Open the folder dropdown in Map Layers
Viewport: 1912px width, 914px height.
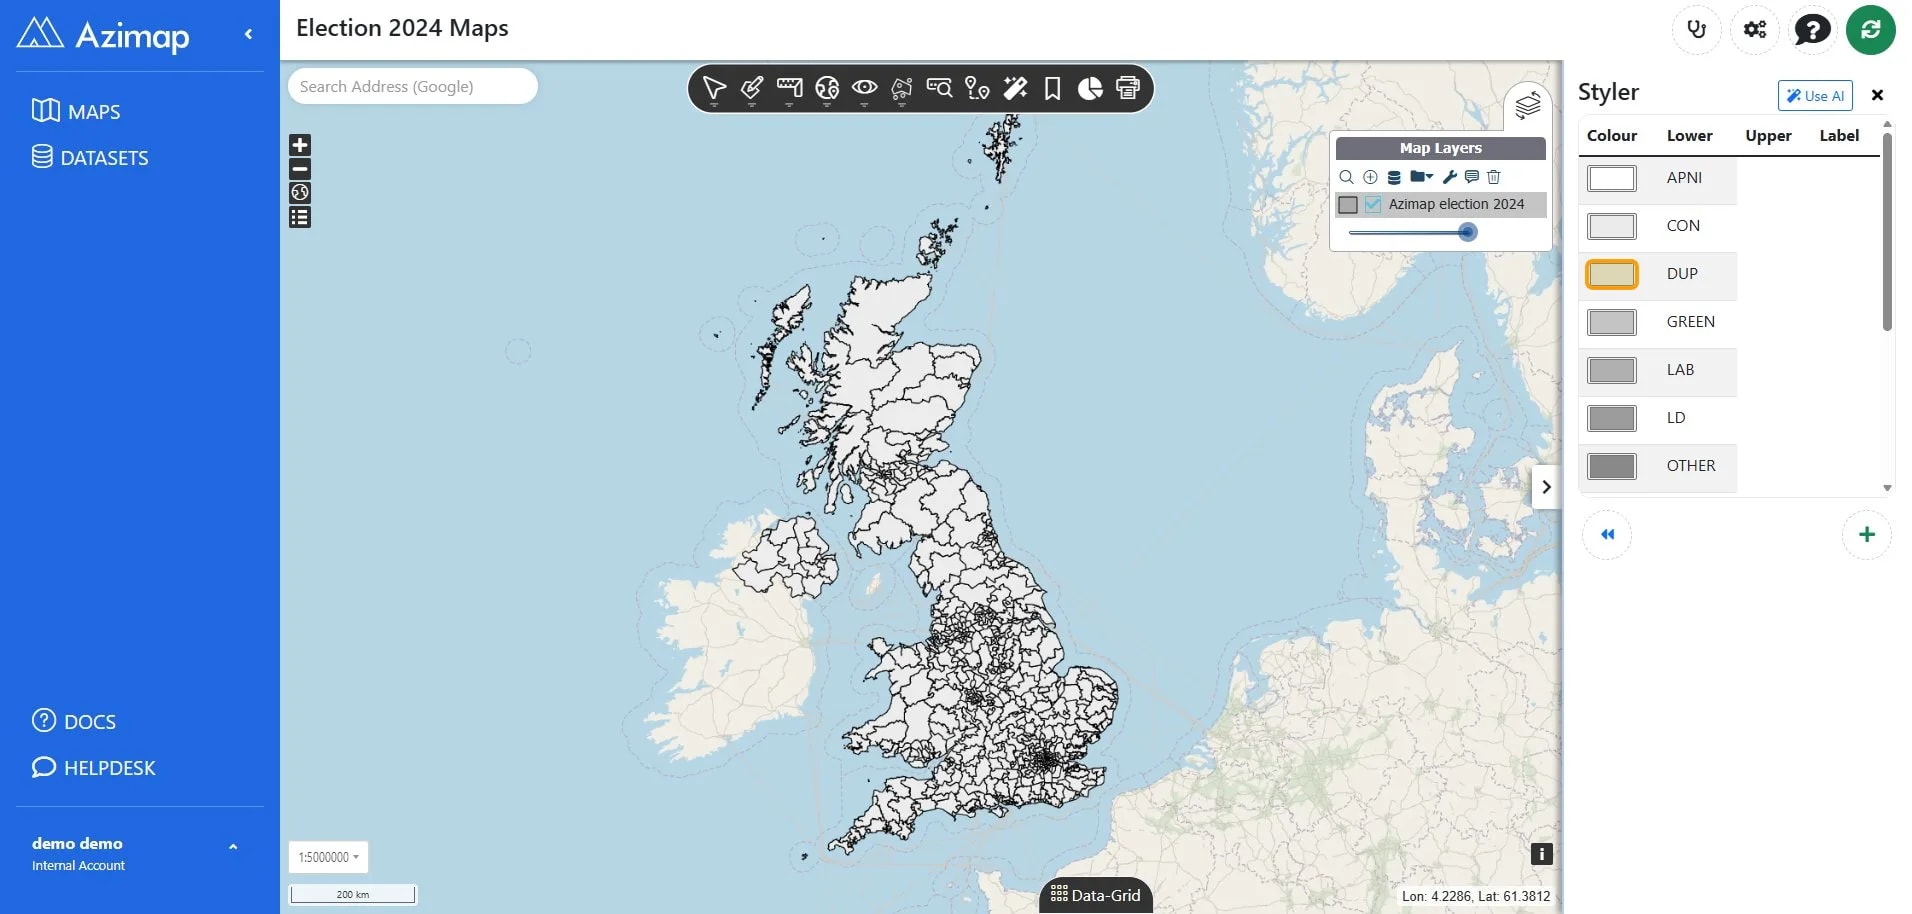tap(1421, 177)
